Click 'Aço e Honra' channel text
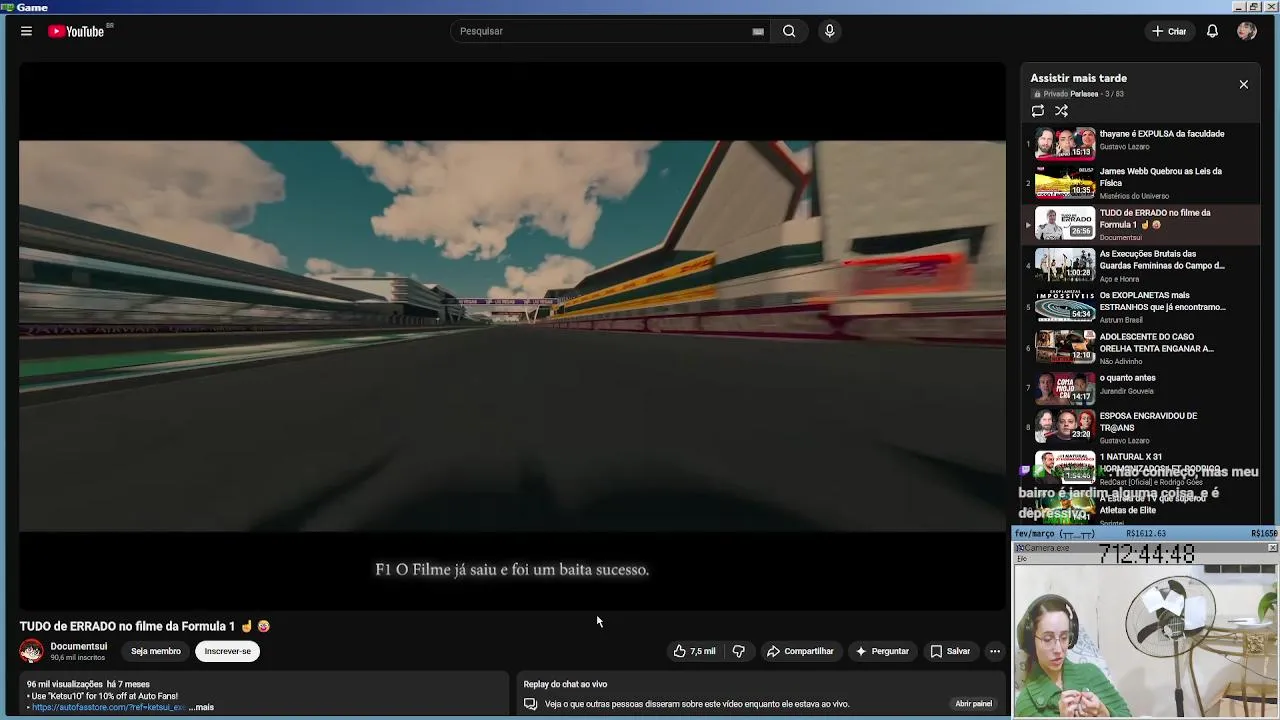The height and width of the screenshot is (720, 1280). pos(1119,279)
